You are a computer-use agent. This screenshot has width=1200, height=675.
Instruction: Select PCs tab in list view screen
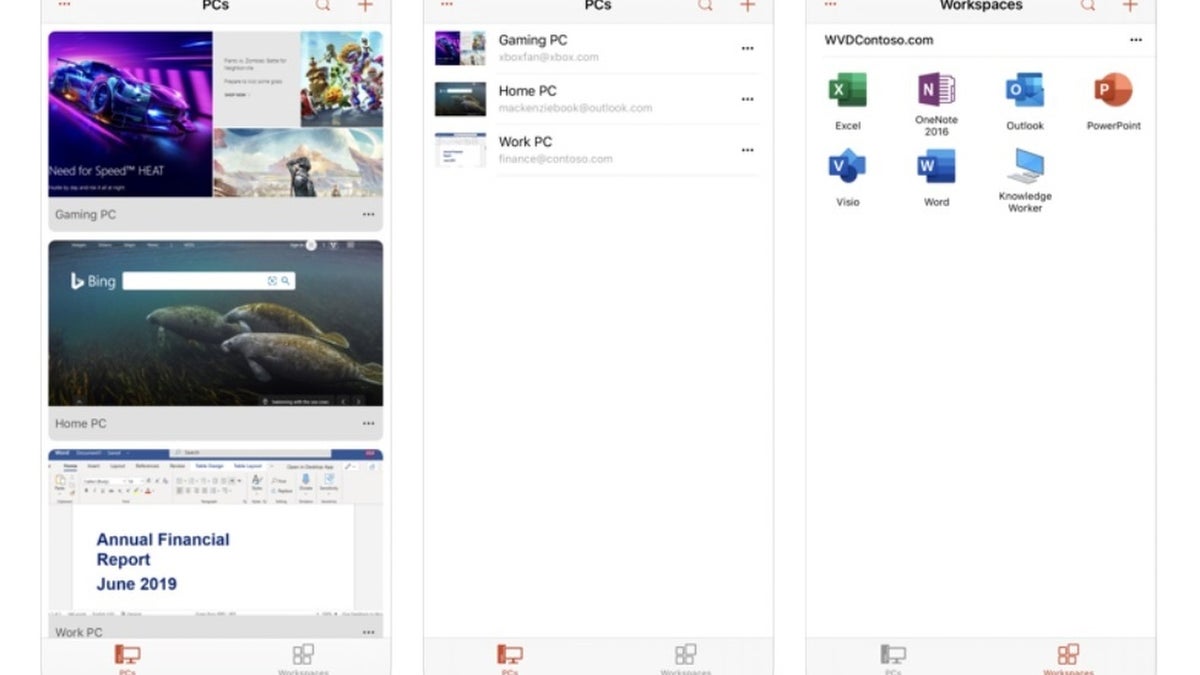pos(510,659)
